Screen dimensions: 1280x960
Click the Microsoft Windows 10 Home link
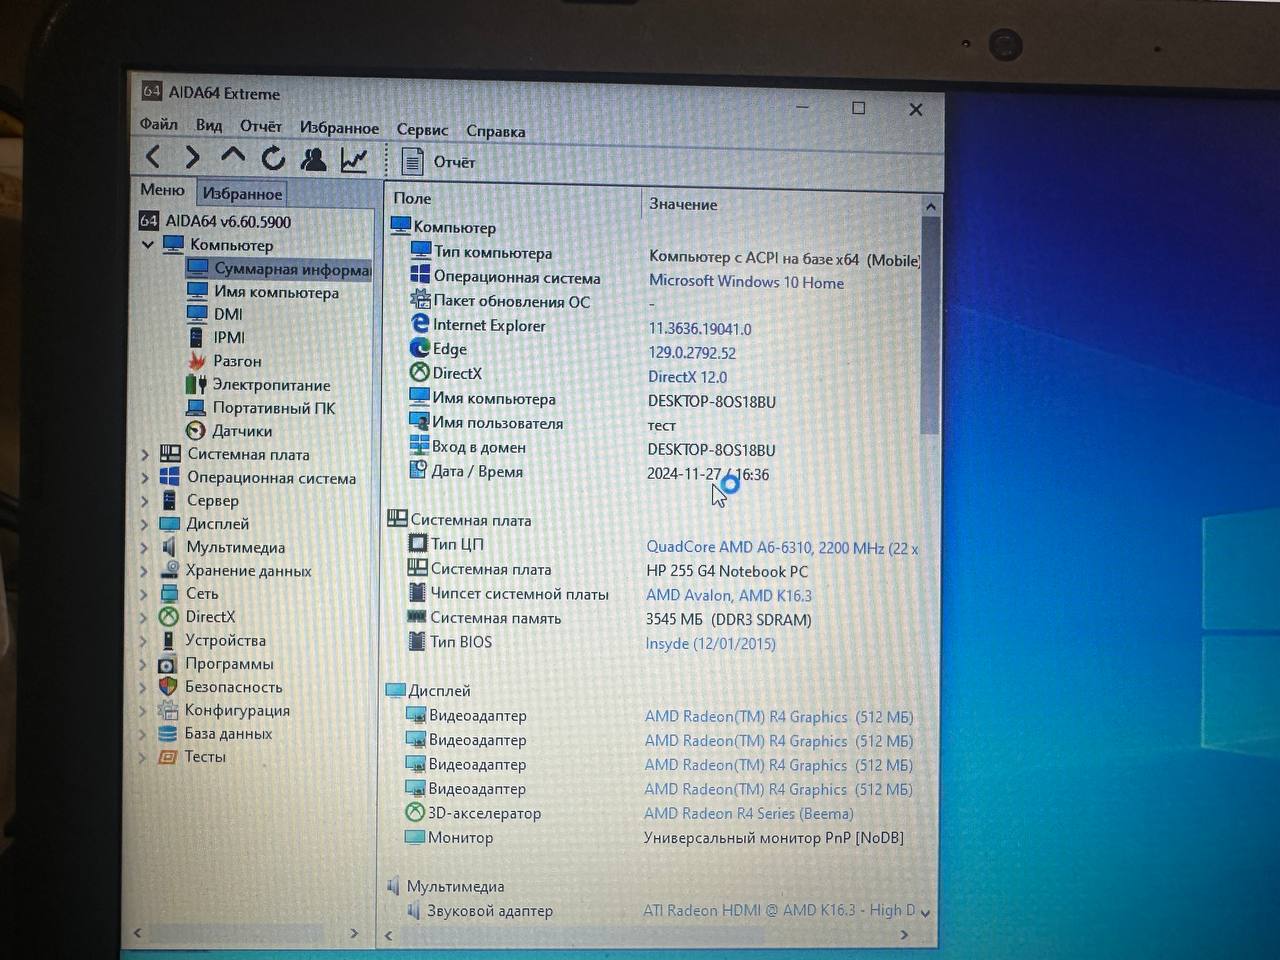click(x=746, y=282)
